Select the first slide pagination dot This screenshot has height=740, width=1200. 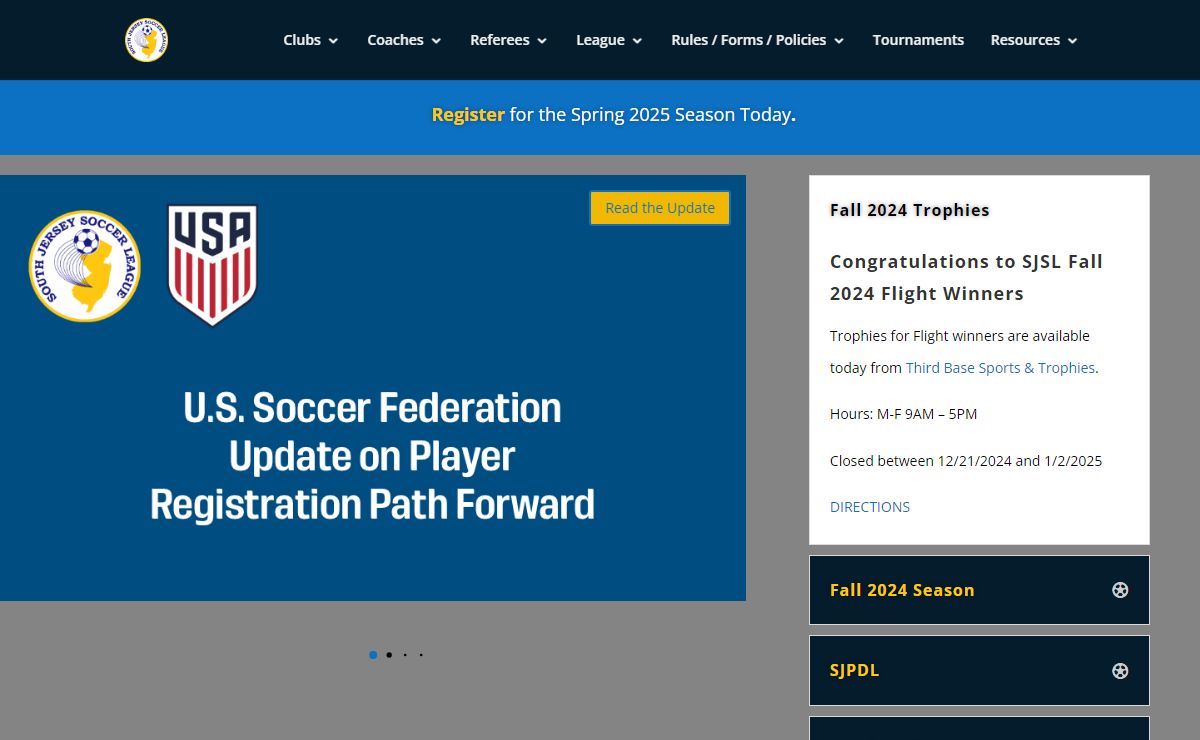click(x=373, y=655)
